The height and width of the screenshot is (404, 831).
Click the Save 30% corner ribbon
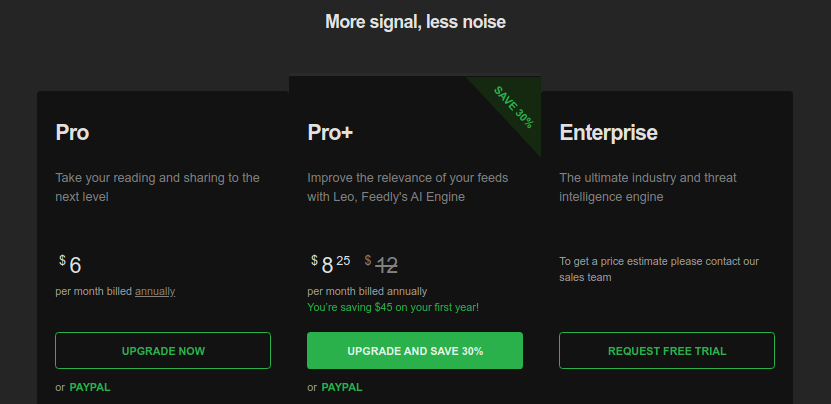coord(514,106)
